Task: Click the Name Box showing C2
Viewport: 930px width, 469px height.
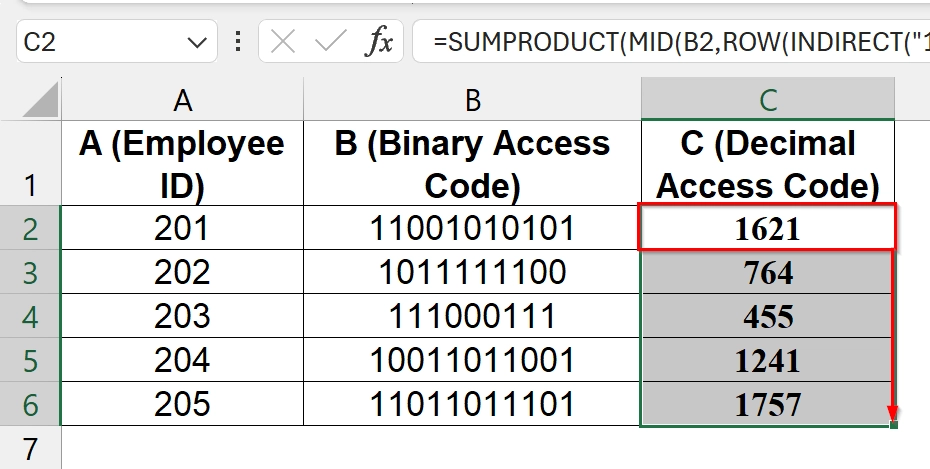Action: click(x=117, y=42)
